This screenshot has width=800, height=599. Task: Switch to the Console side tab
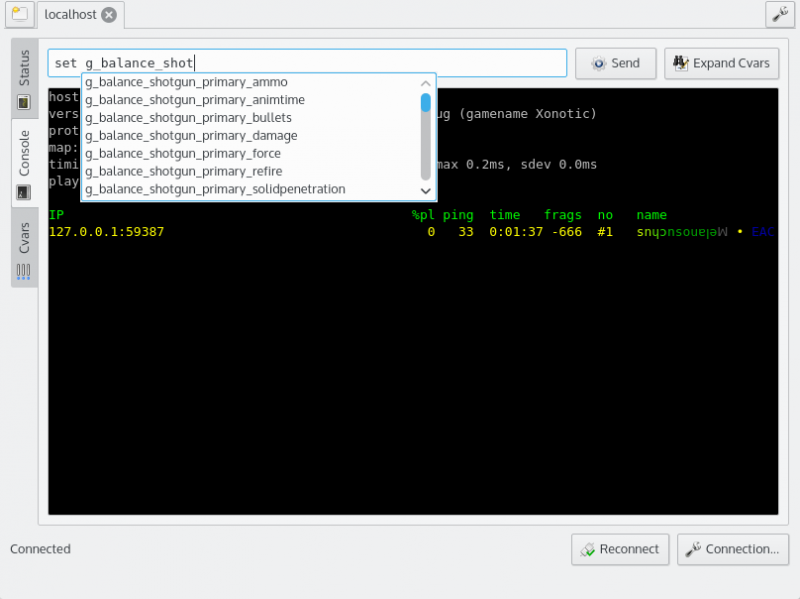pos(24,163)
